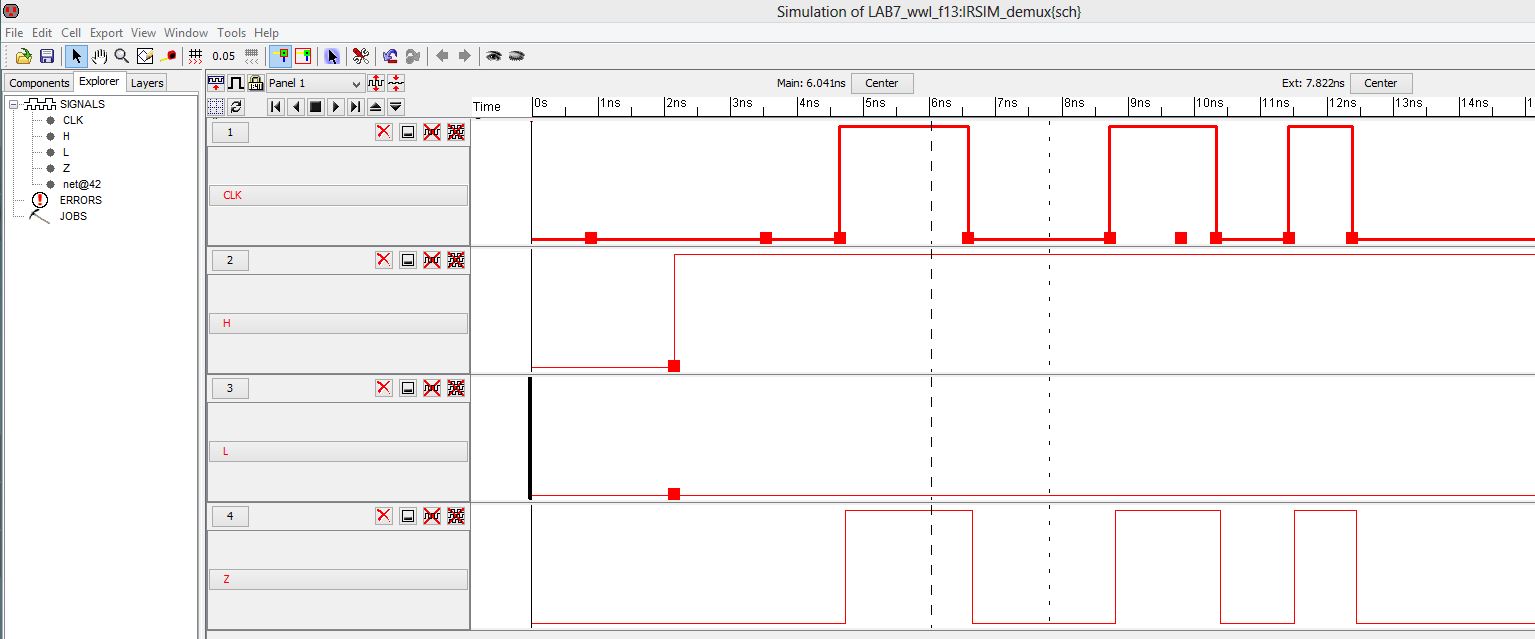1535x639 pixels.
Task: Click the closed eye icon
Action: point(516,56)
